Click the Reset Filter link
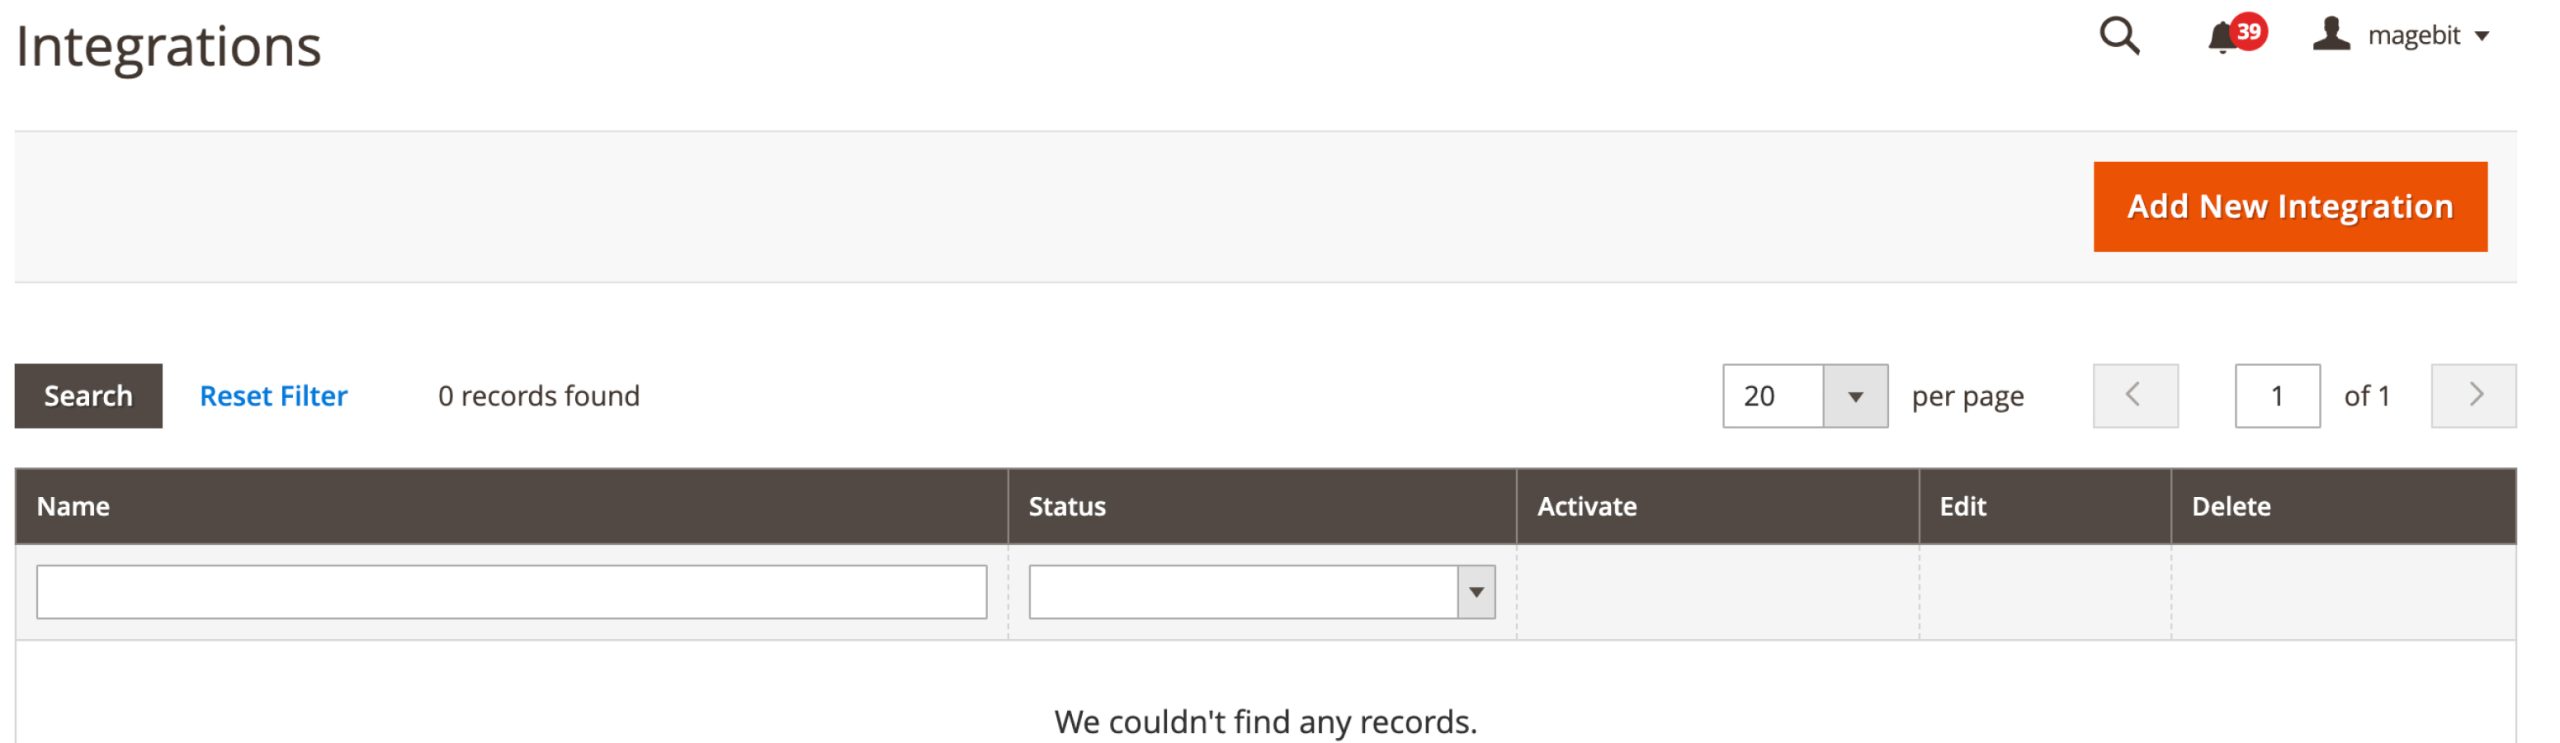Image resolution: width=2560 pixels, height=743 pixels. [x=273, y=396]
